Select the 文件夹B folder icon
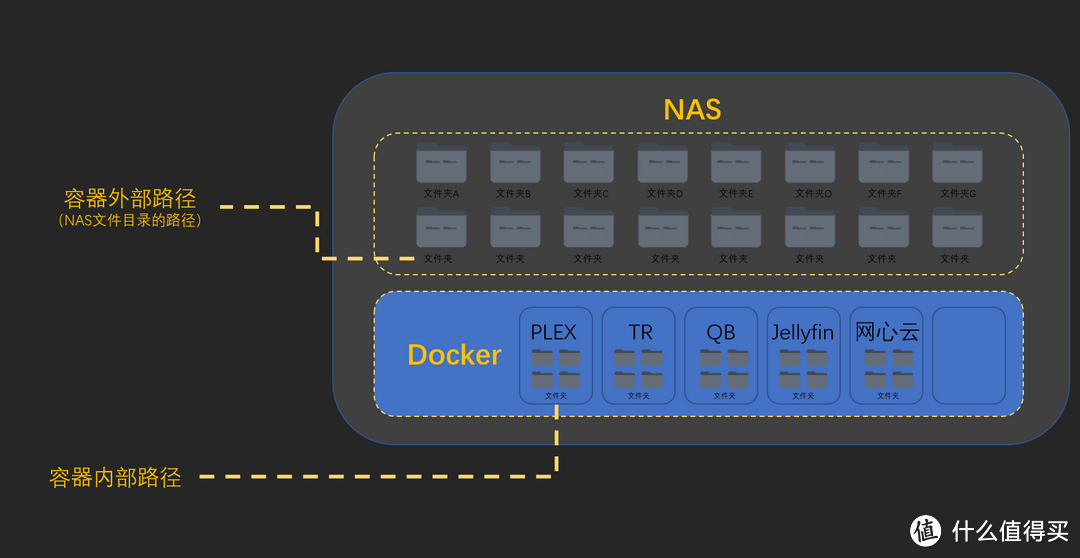 (x=515, y=163)
